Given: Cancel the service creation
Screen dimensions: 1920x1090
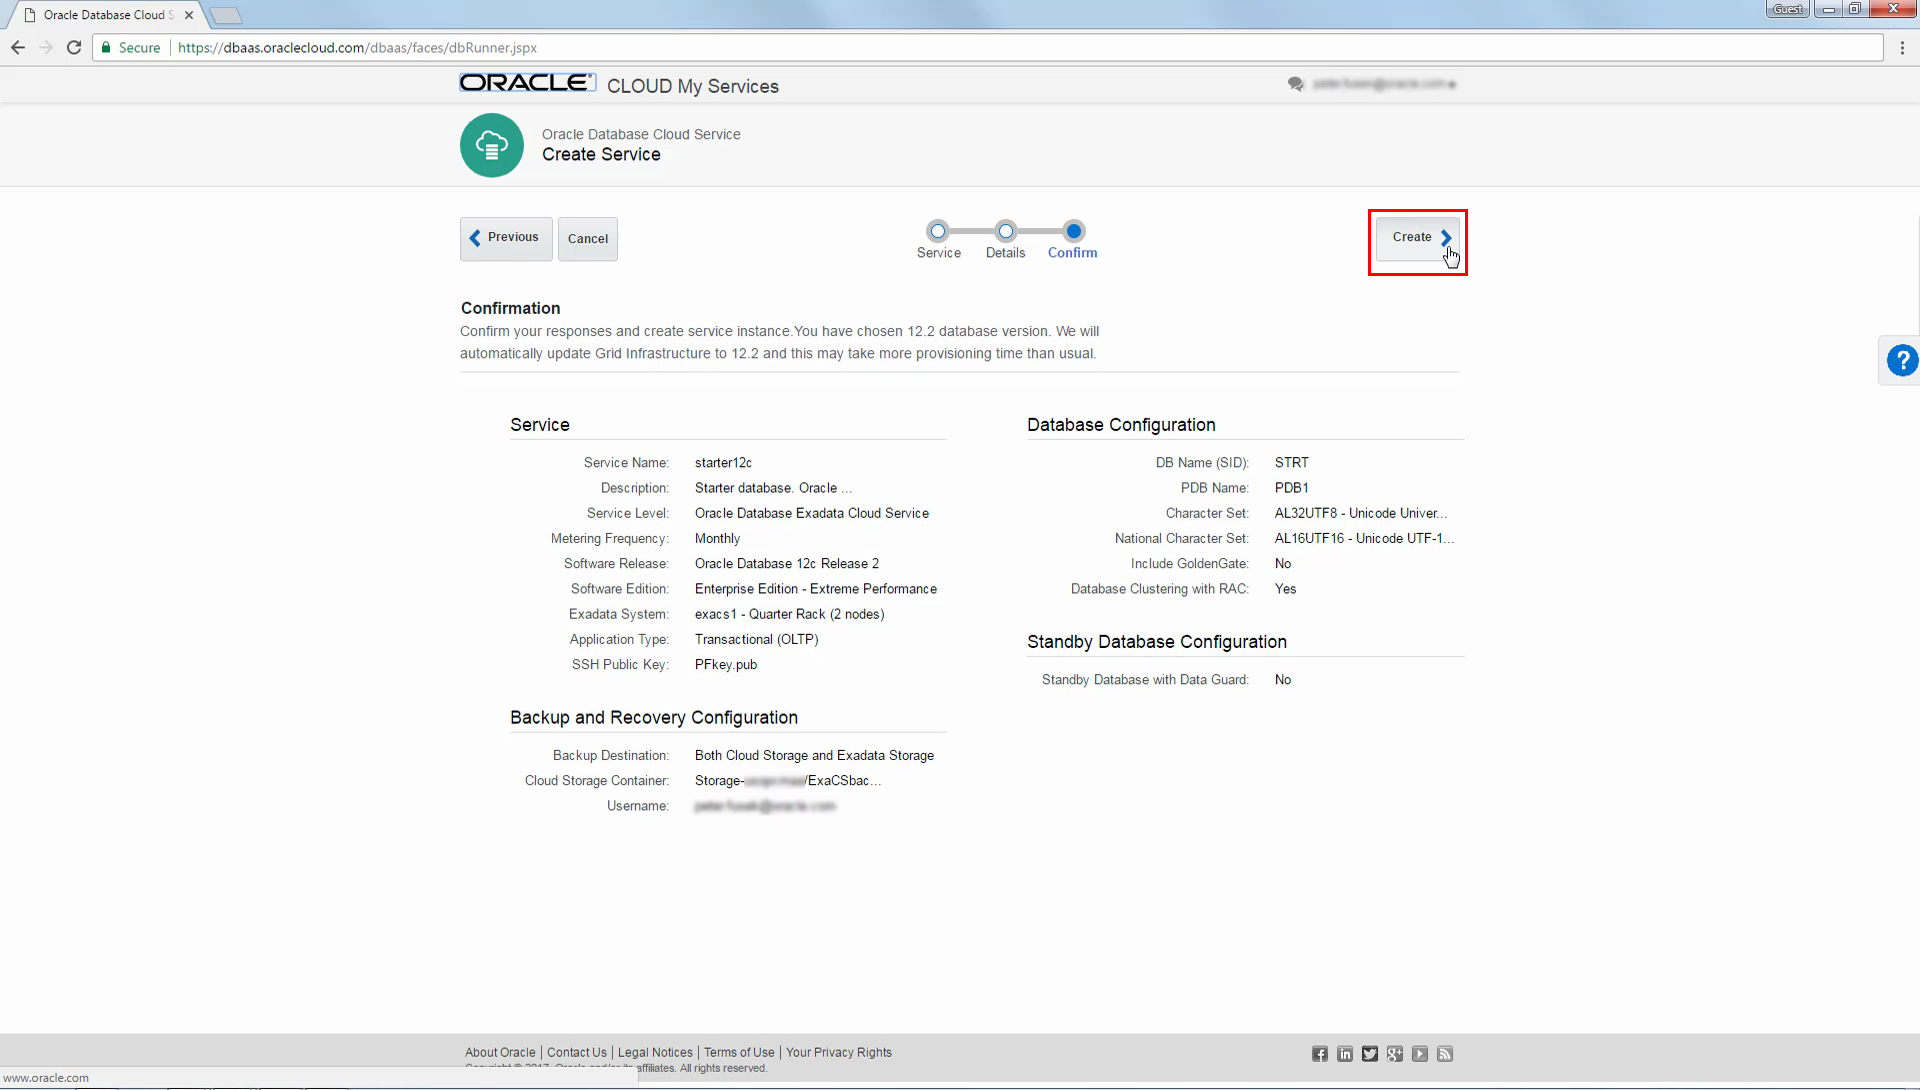Looking at the screenshot, I should pos(588,239).
